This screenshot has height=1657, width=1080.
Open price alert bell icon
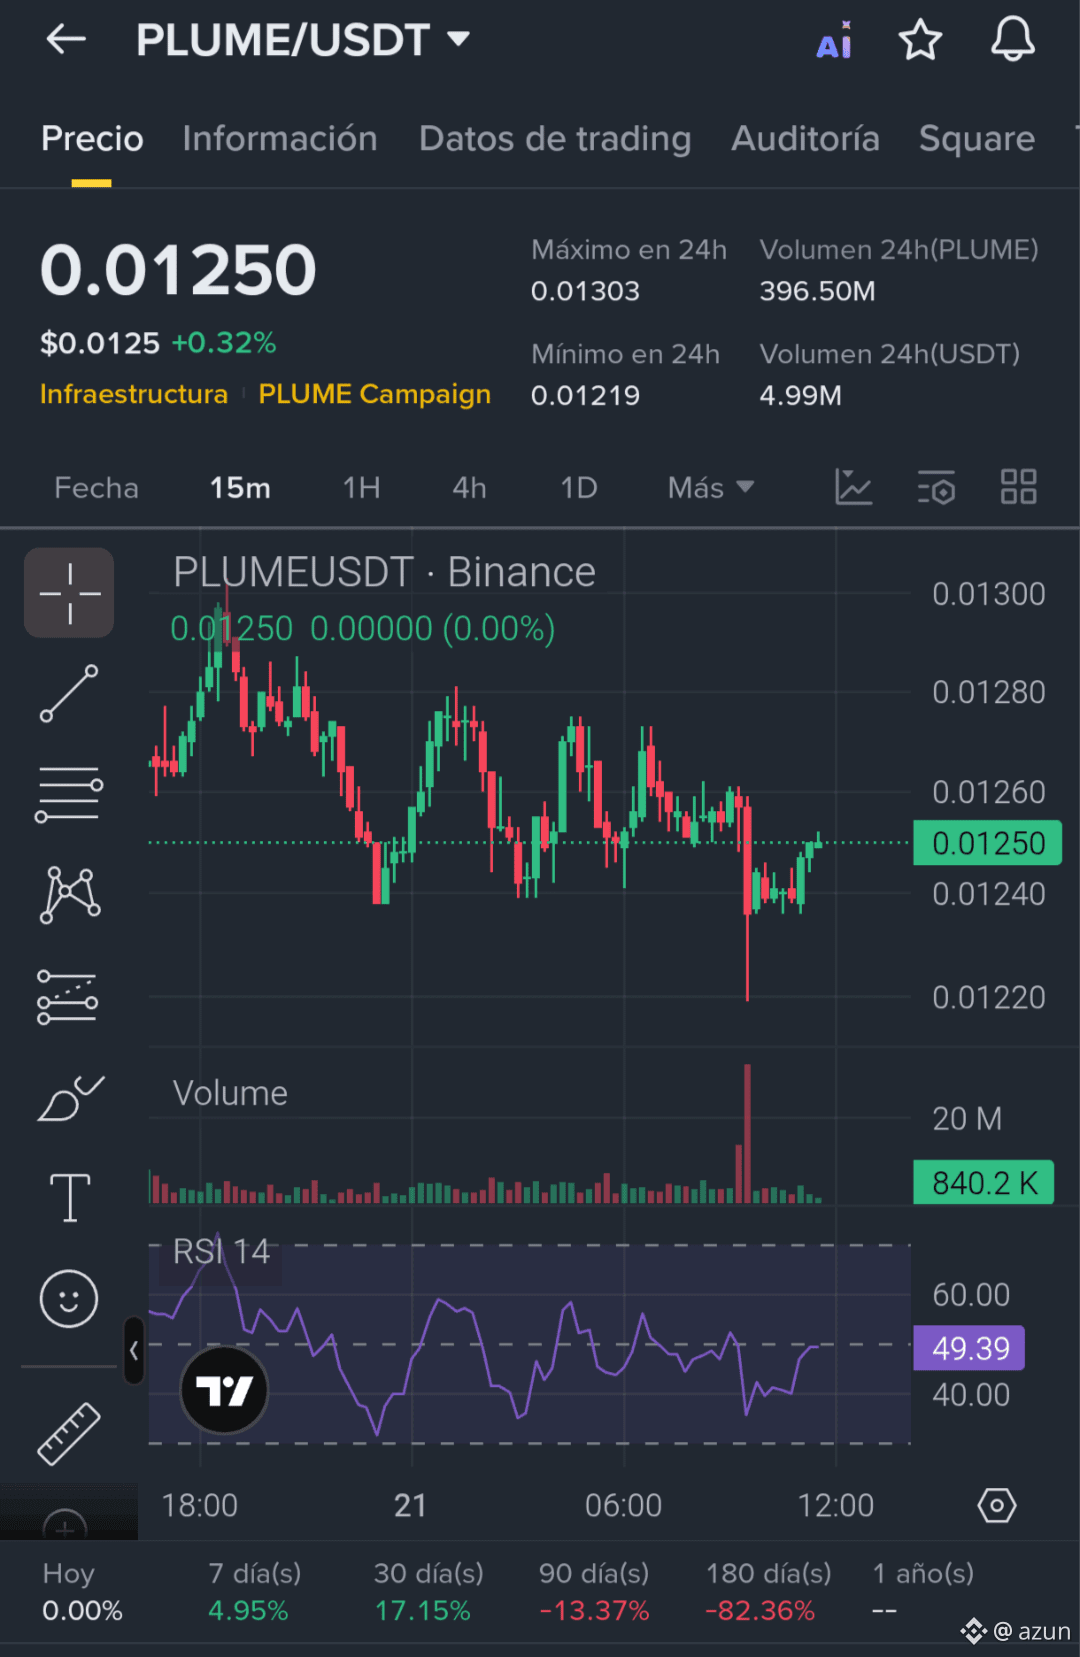point(1012,39)
